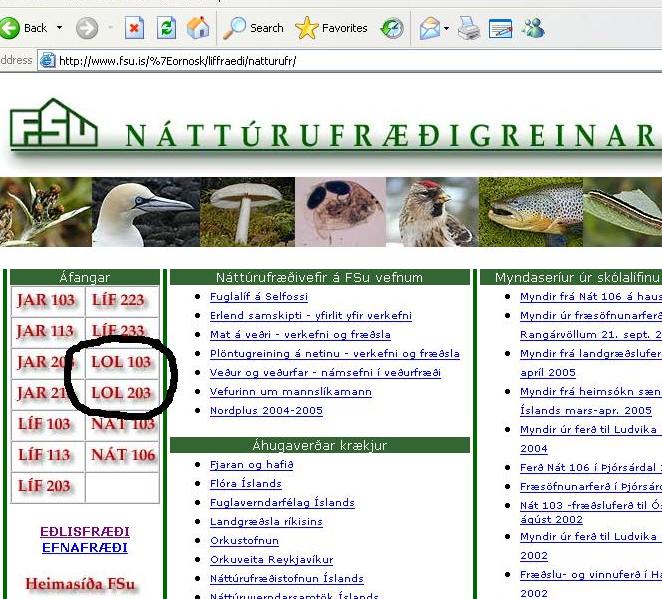Open Orkustofnun link
The image size is (662, 599).
pyautogui.click(x=244, y=541)
